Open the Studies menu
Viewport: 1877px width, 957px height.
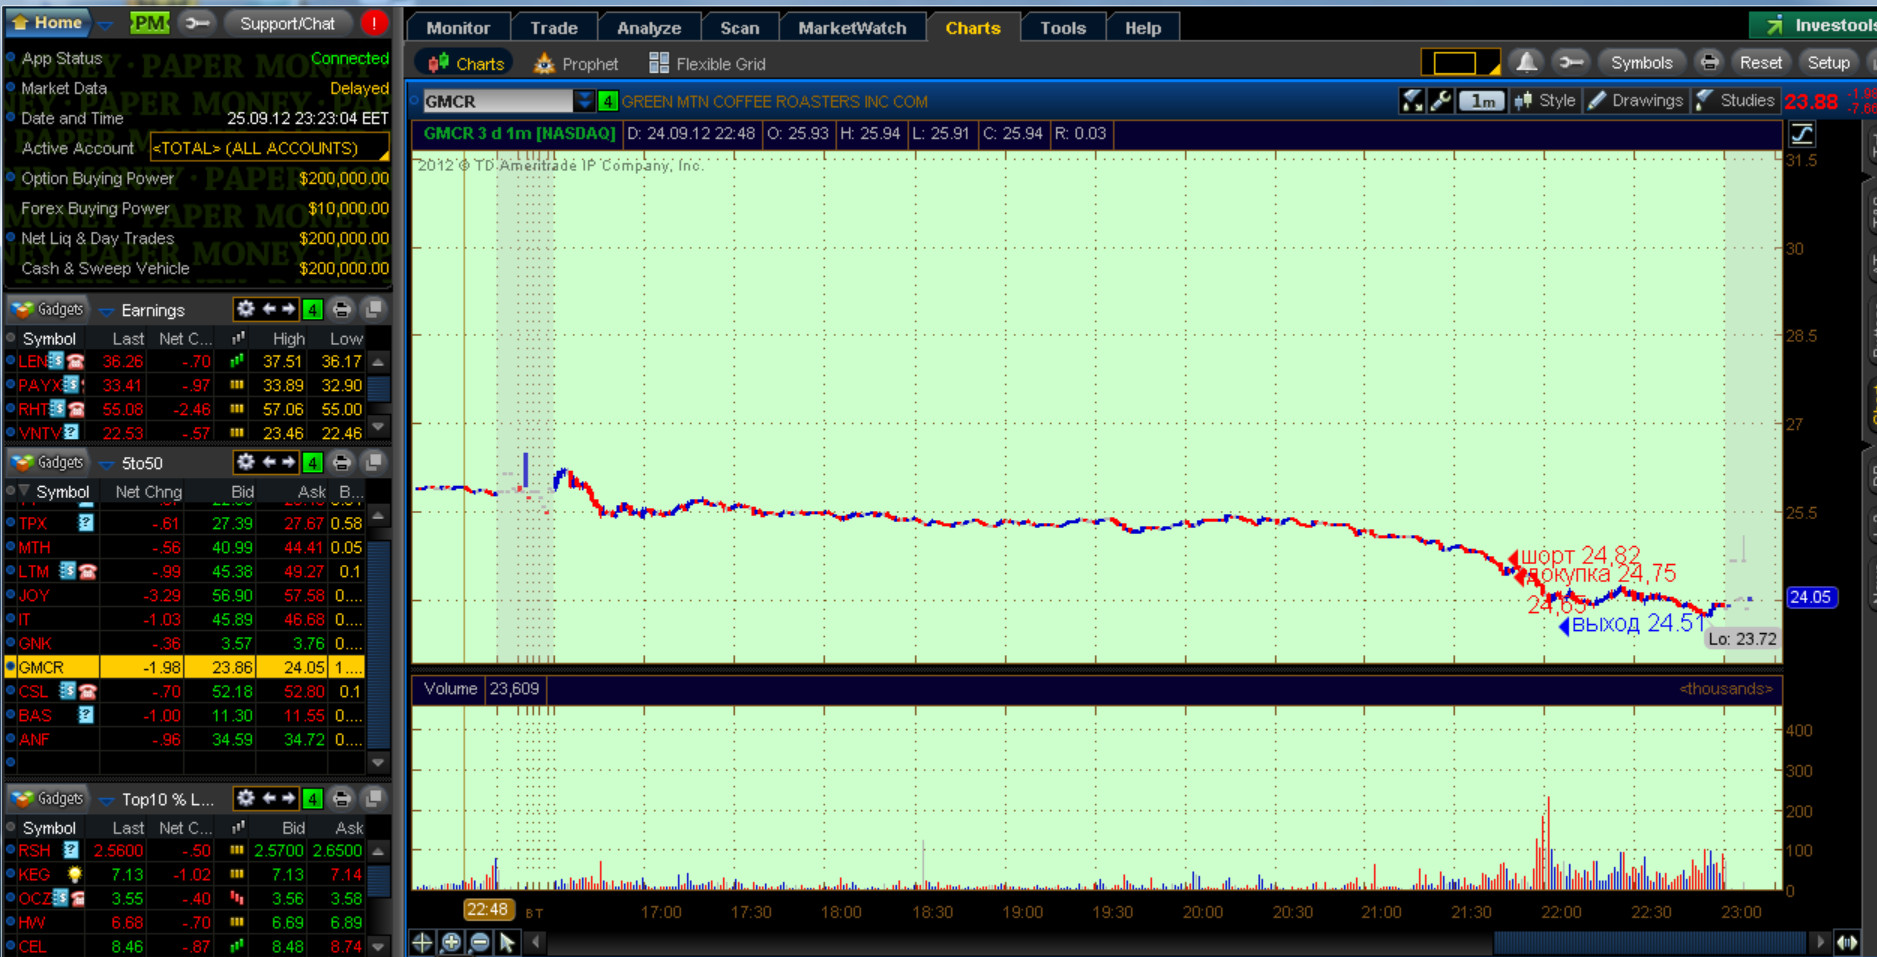tap(1735, 100)
